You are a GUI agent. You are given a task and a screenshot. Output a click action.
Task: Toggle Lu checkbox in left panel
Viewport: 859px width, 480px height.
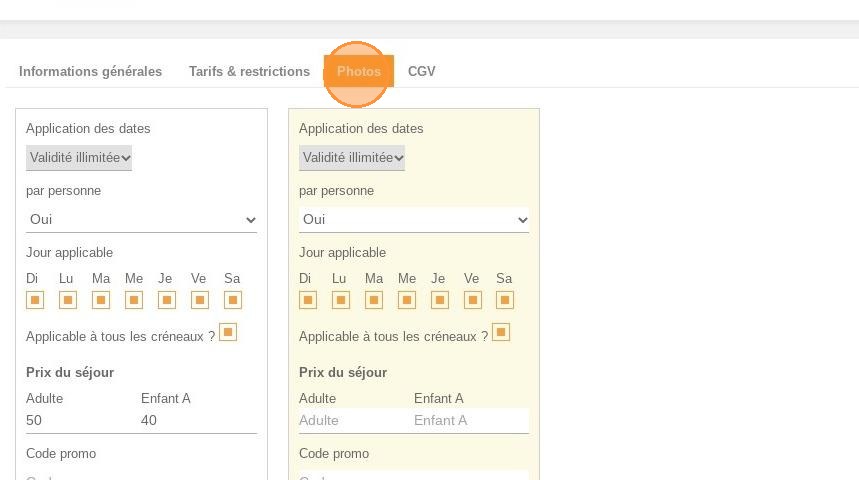[x=68, y=300]
